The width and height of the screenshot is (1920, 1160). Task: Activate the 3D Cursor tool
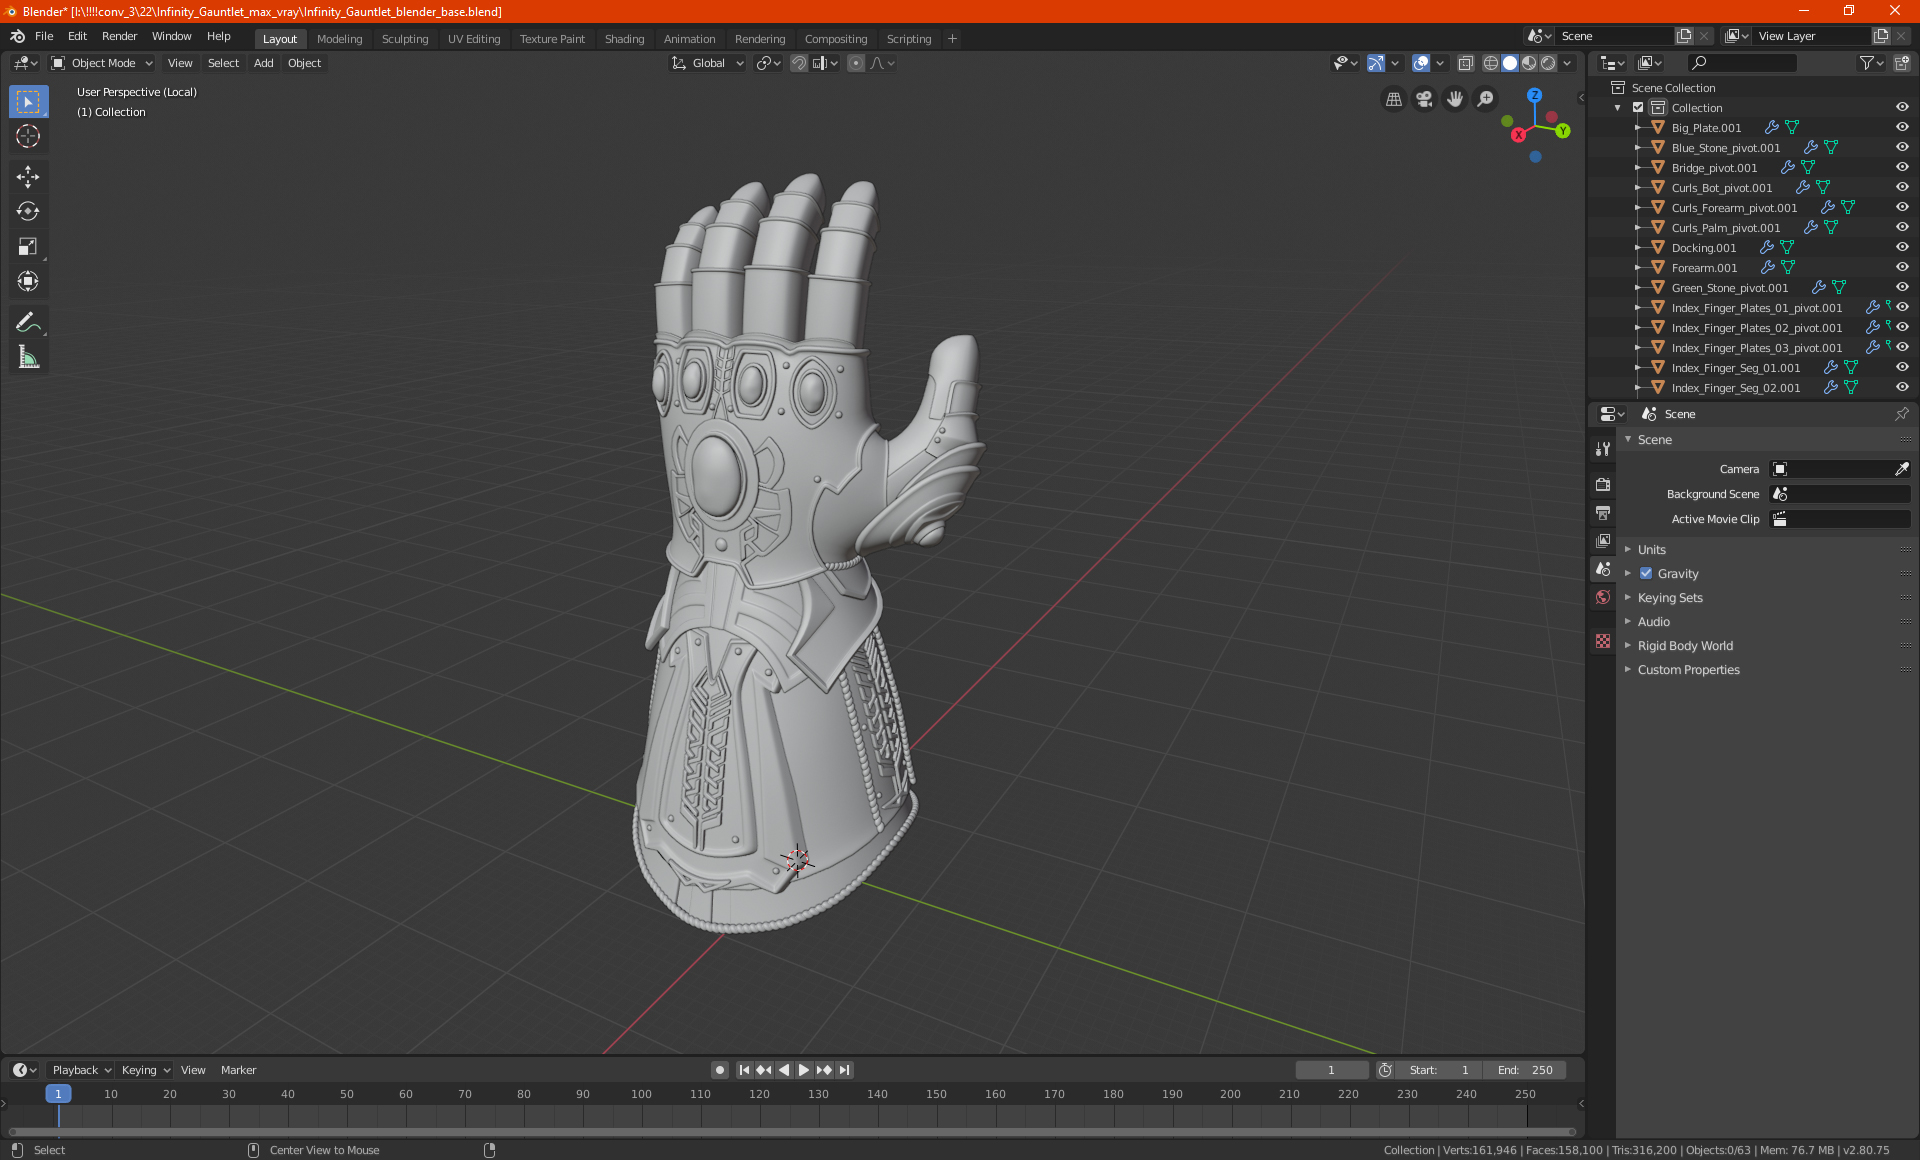28,136
